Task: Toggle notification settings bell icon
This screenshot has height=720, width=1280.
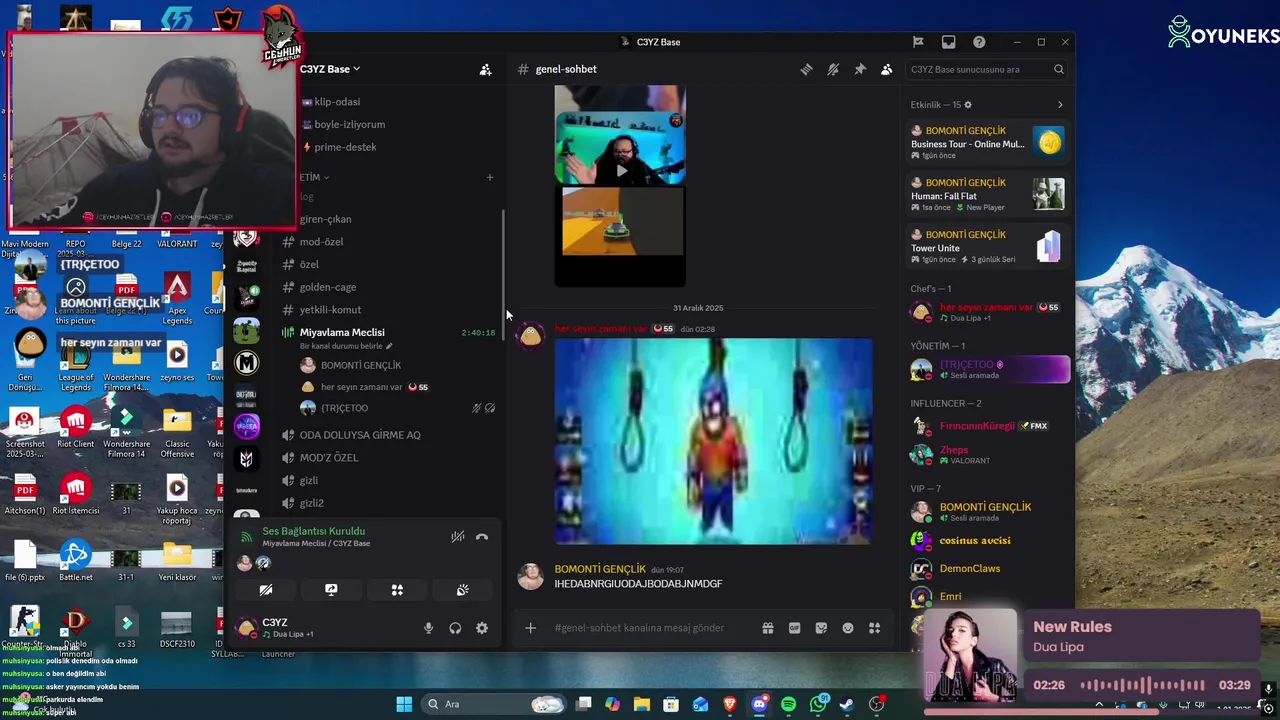Action: (833, 69)
